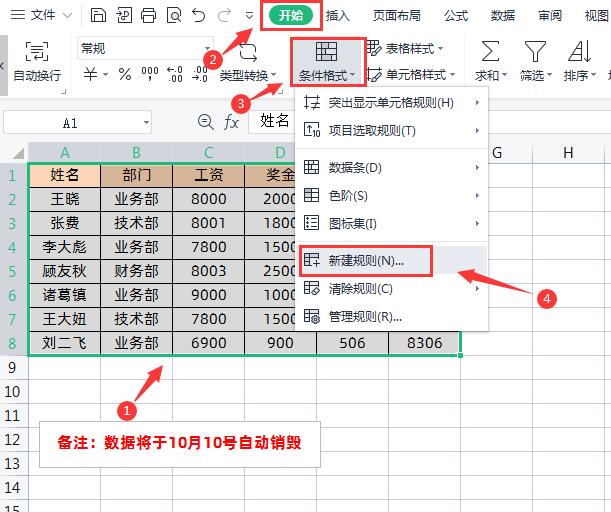Click the fx insert function icon
611x512 pixels.
(x=231, y=122)
